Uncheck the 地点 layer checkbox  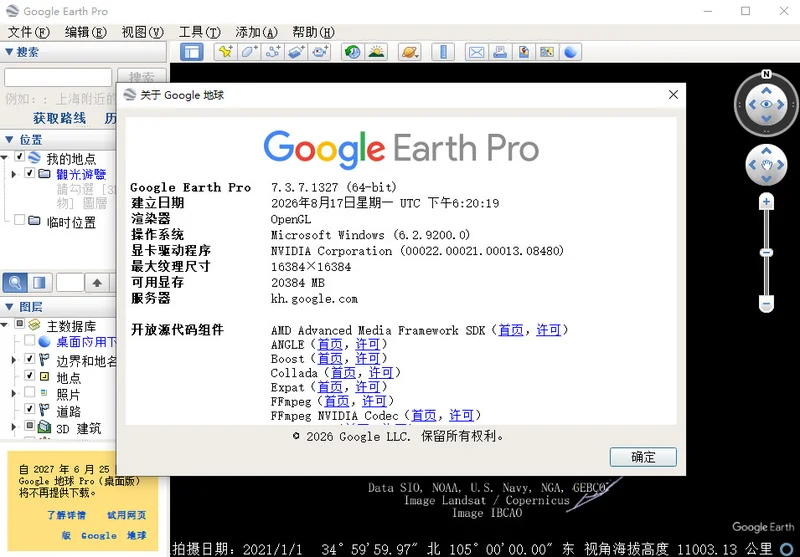(x=30, y=375)
